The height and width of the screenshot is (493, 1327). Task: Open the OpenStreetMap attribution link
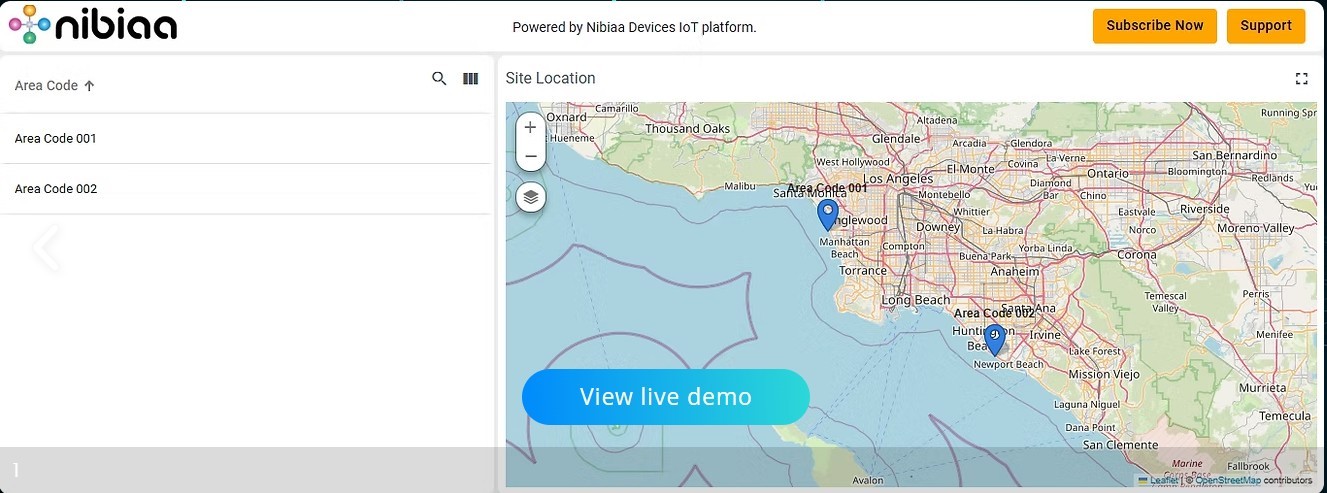[x=1227, y=481]
